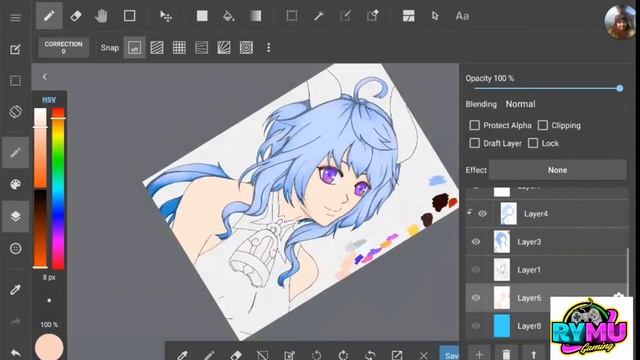Enable grid snap guide

point(179,48)
